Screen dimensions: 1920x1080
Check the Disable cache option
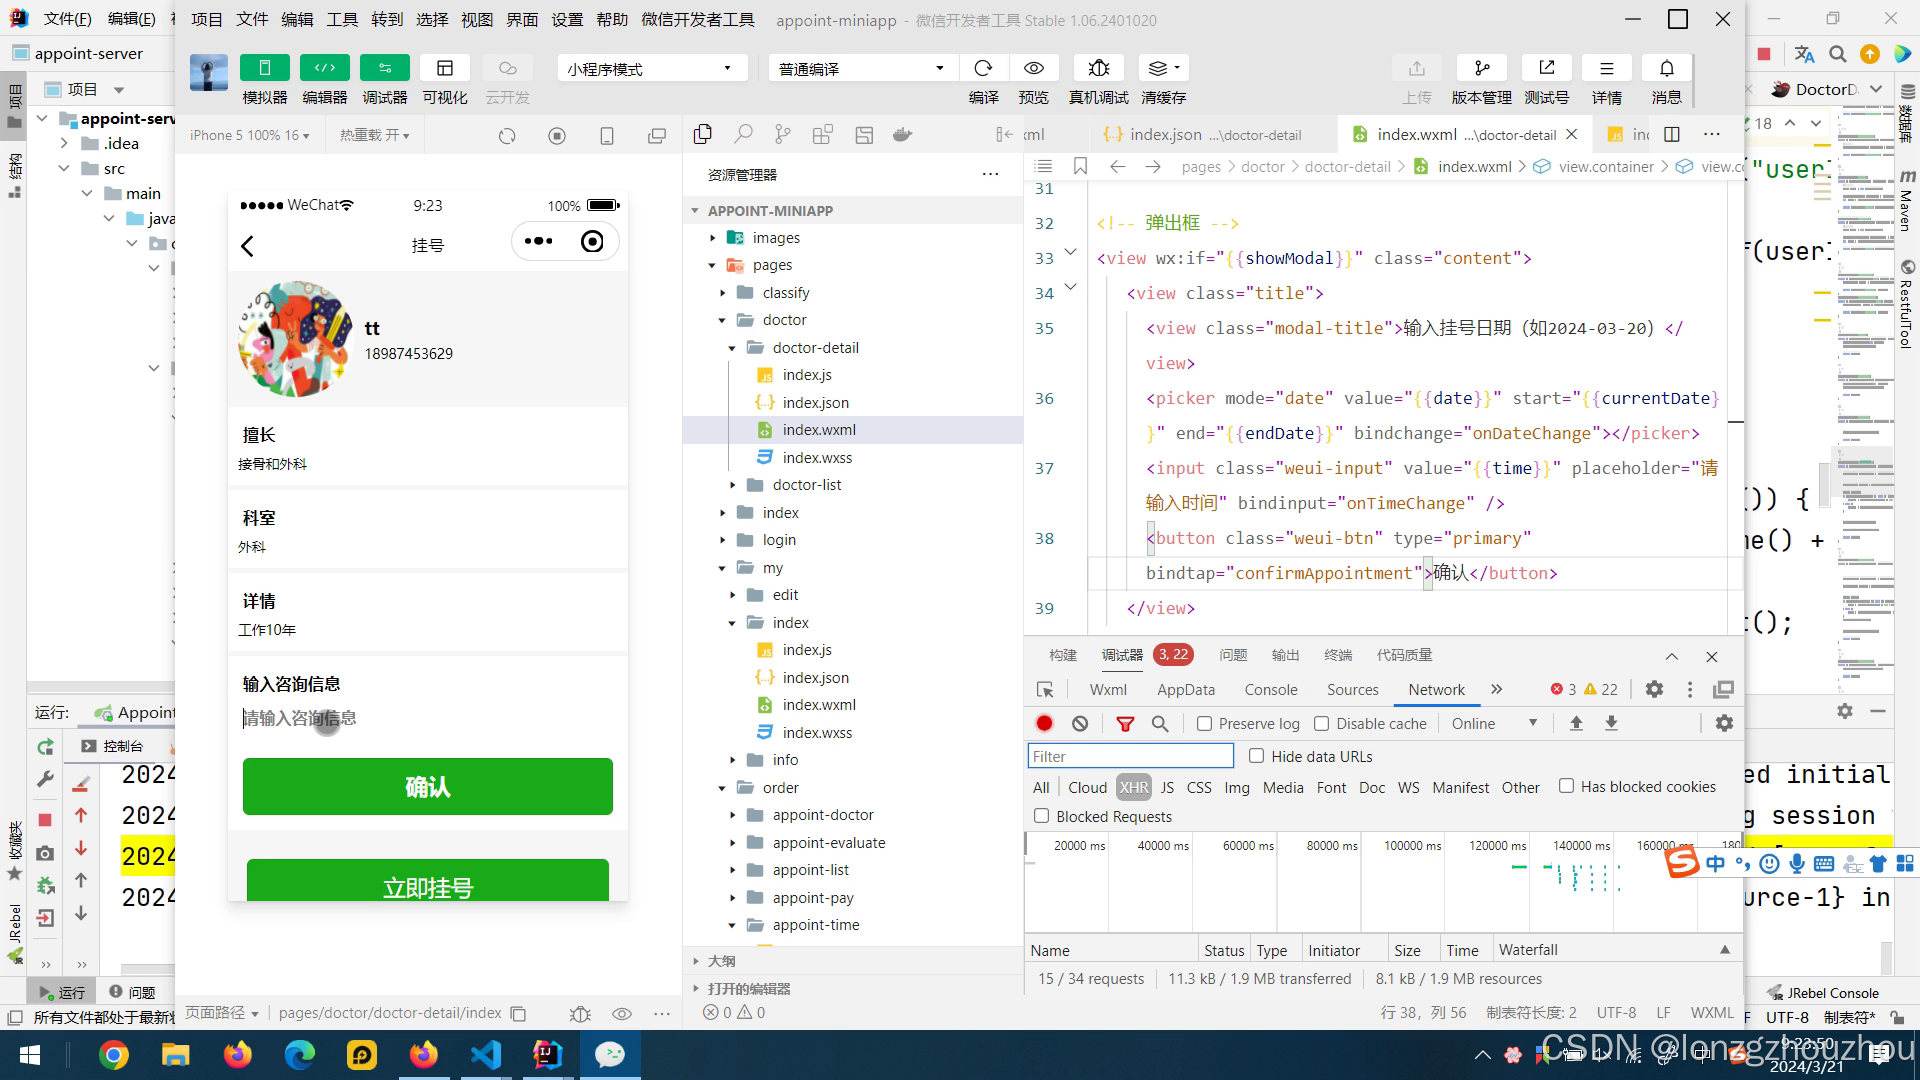coord(1322,723)
